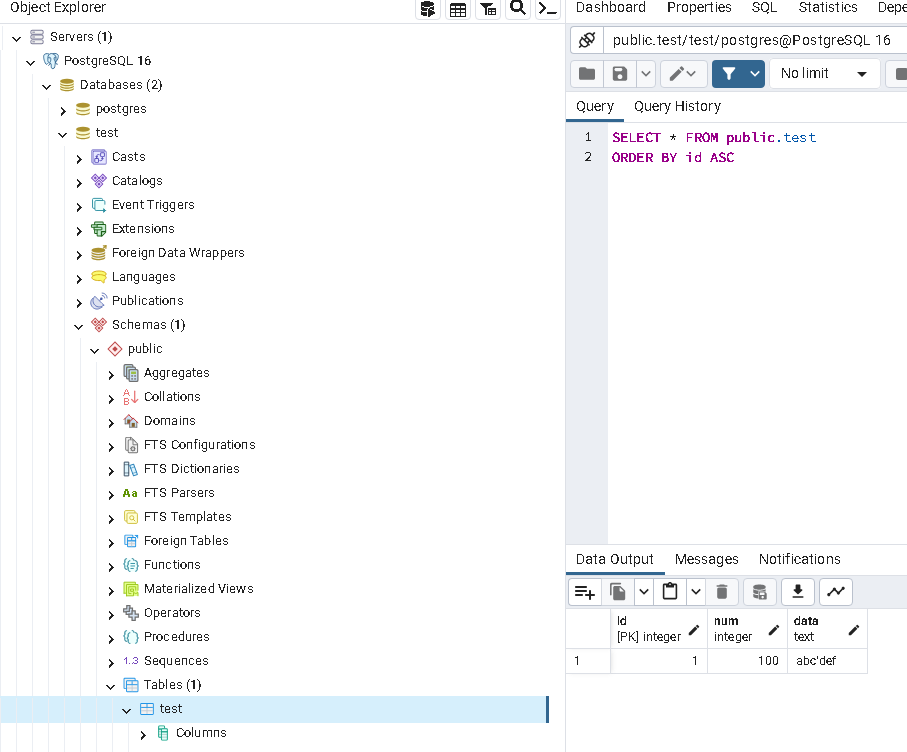The height and width of the screenshot is (752, 907).
Task: Select the Data Output tab
Action: point(614,559)
